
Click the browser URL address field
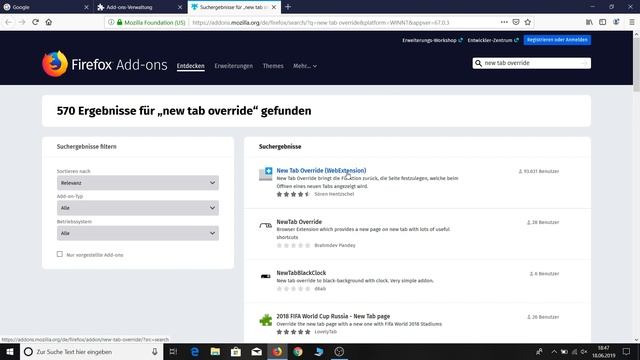click(320, 22)
